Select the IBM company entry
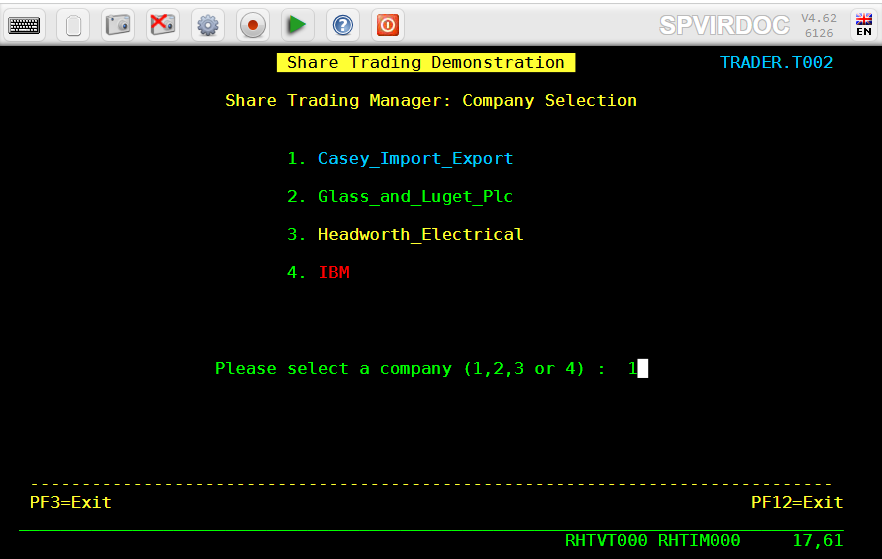This screenshot has height=559, width=882. pyautogui.click(x=334, y=272)
